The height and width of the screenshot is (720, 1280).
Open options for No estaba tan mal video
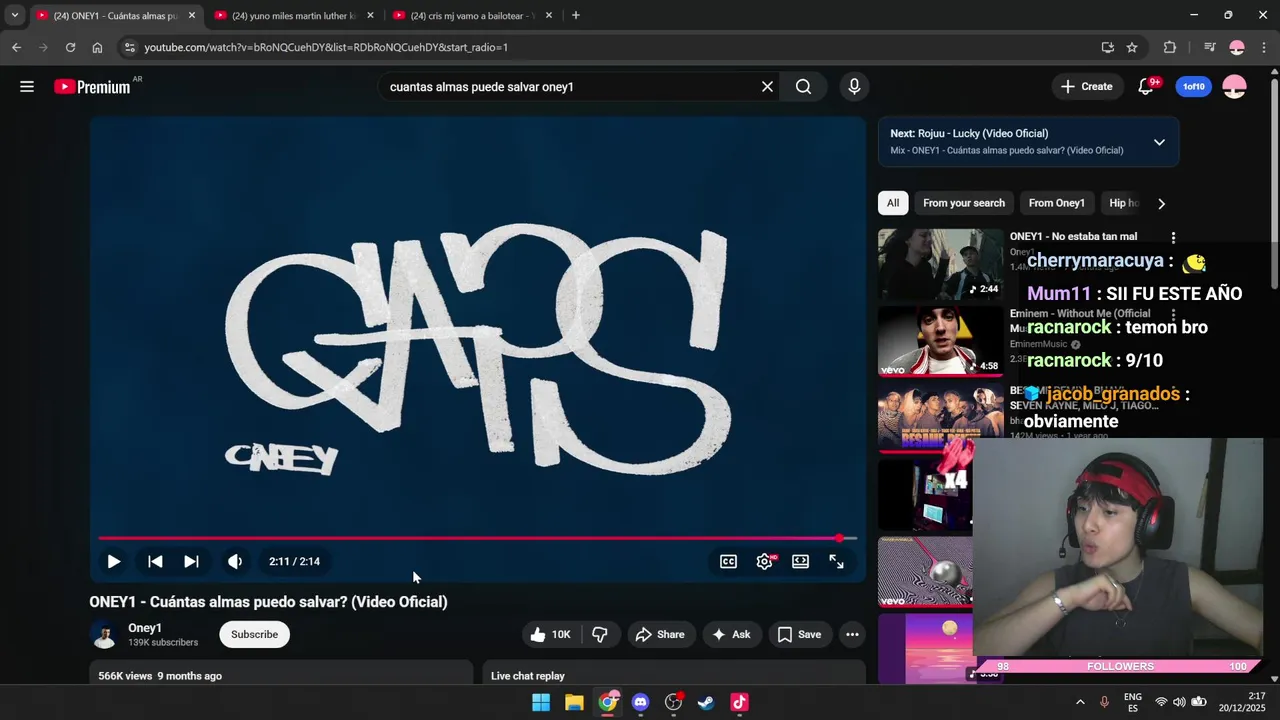tap(1173, 238)
